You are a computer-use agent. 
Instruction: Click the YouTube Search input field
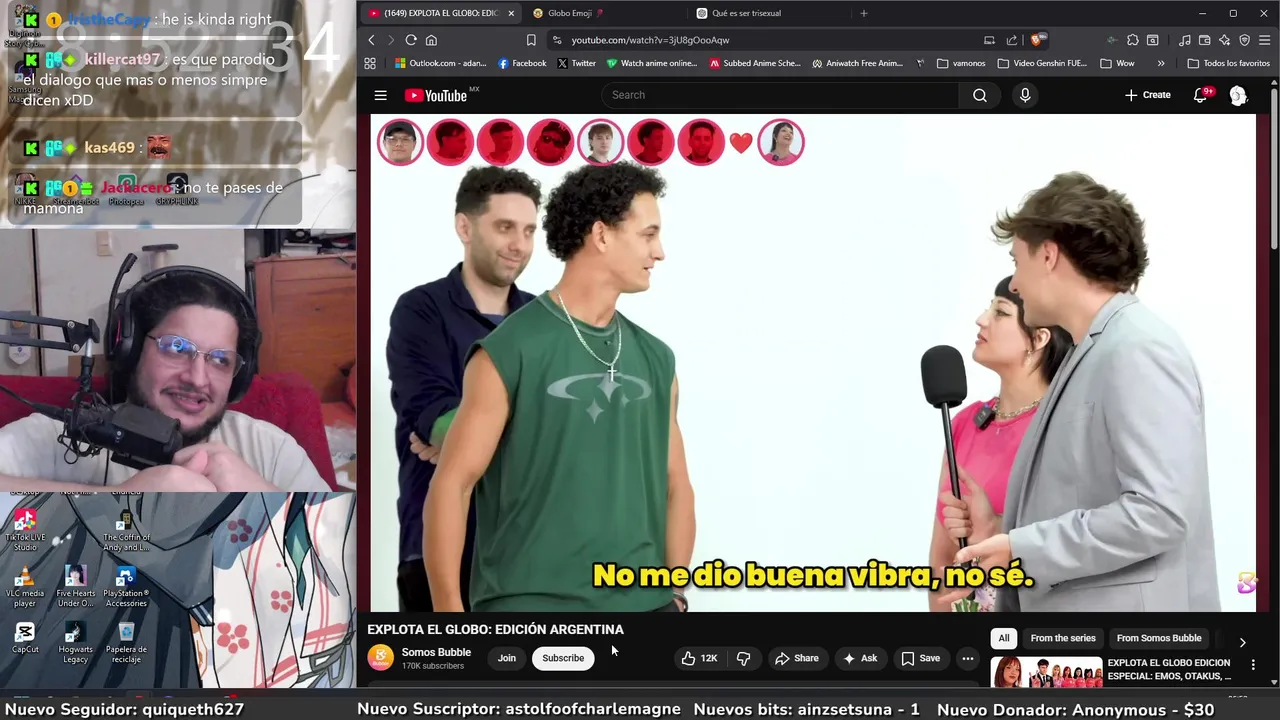[x=780, y=95]
